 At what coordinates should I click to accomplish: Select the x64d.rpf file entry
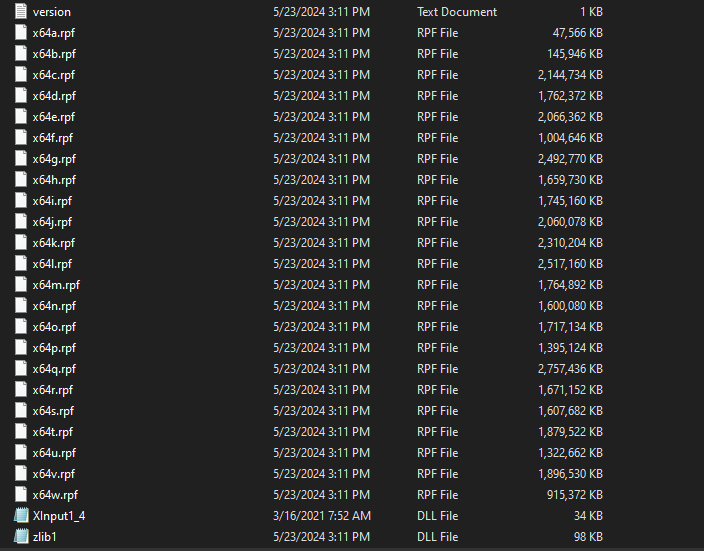54,96
